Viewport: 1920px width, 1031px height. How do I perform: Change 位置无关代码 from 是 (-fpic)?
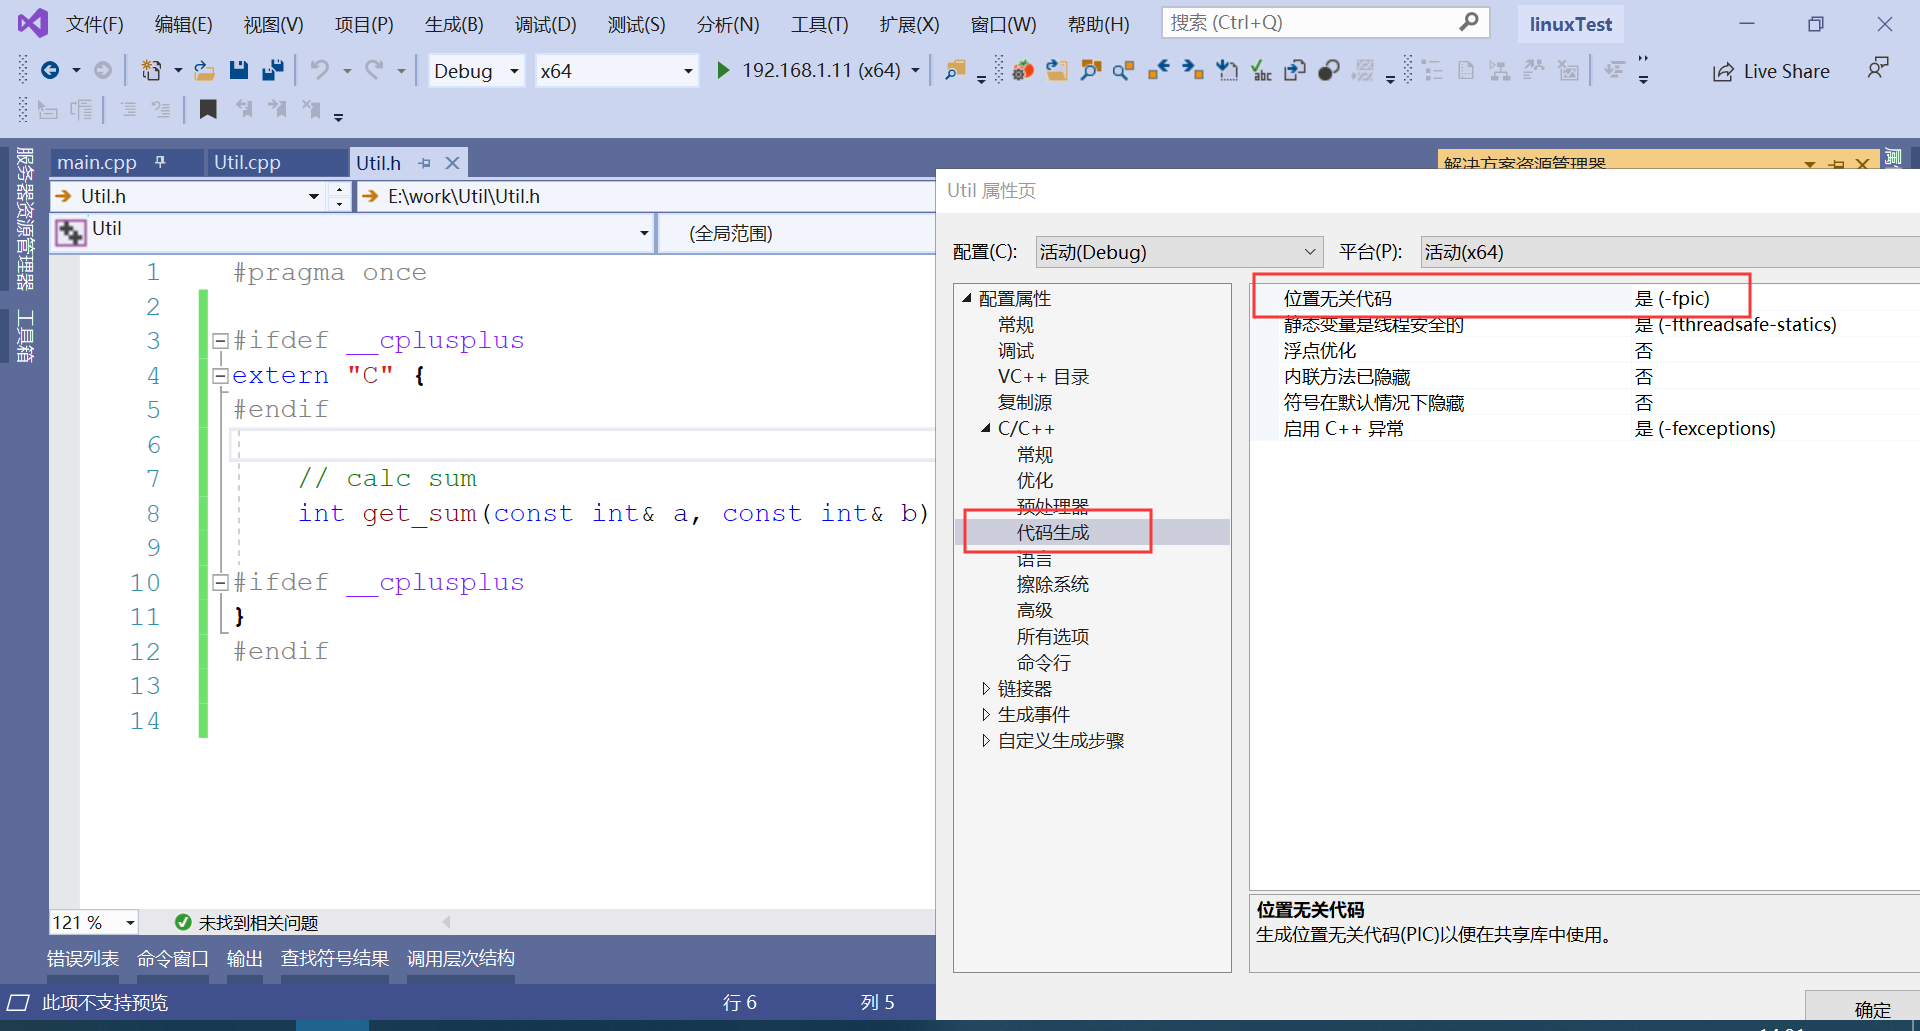[x=1675, y=298]
